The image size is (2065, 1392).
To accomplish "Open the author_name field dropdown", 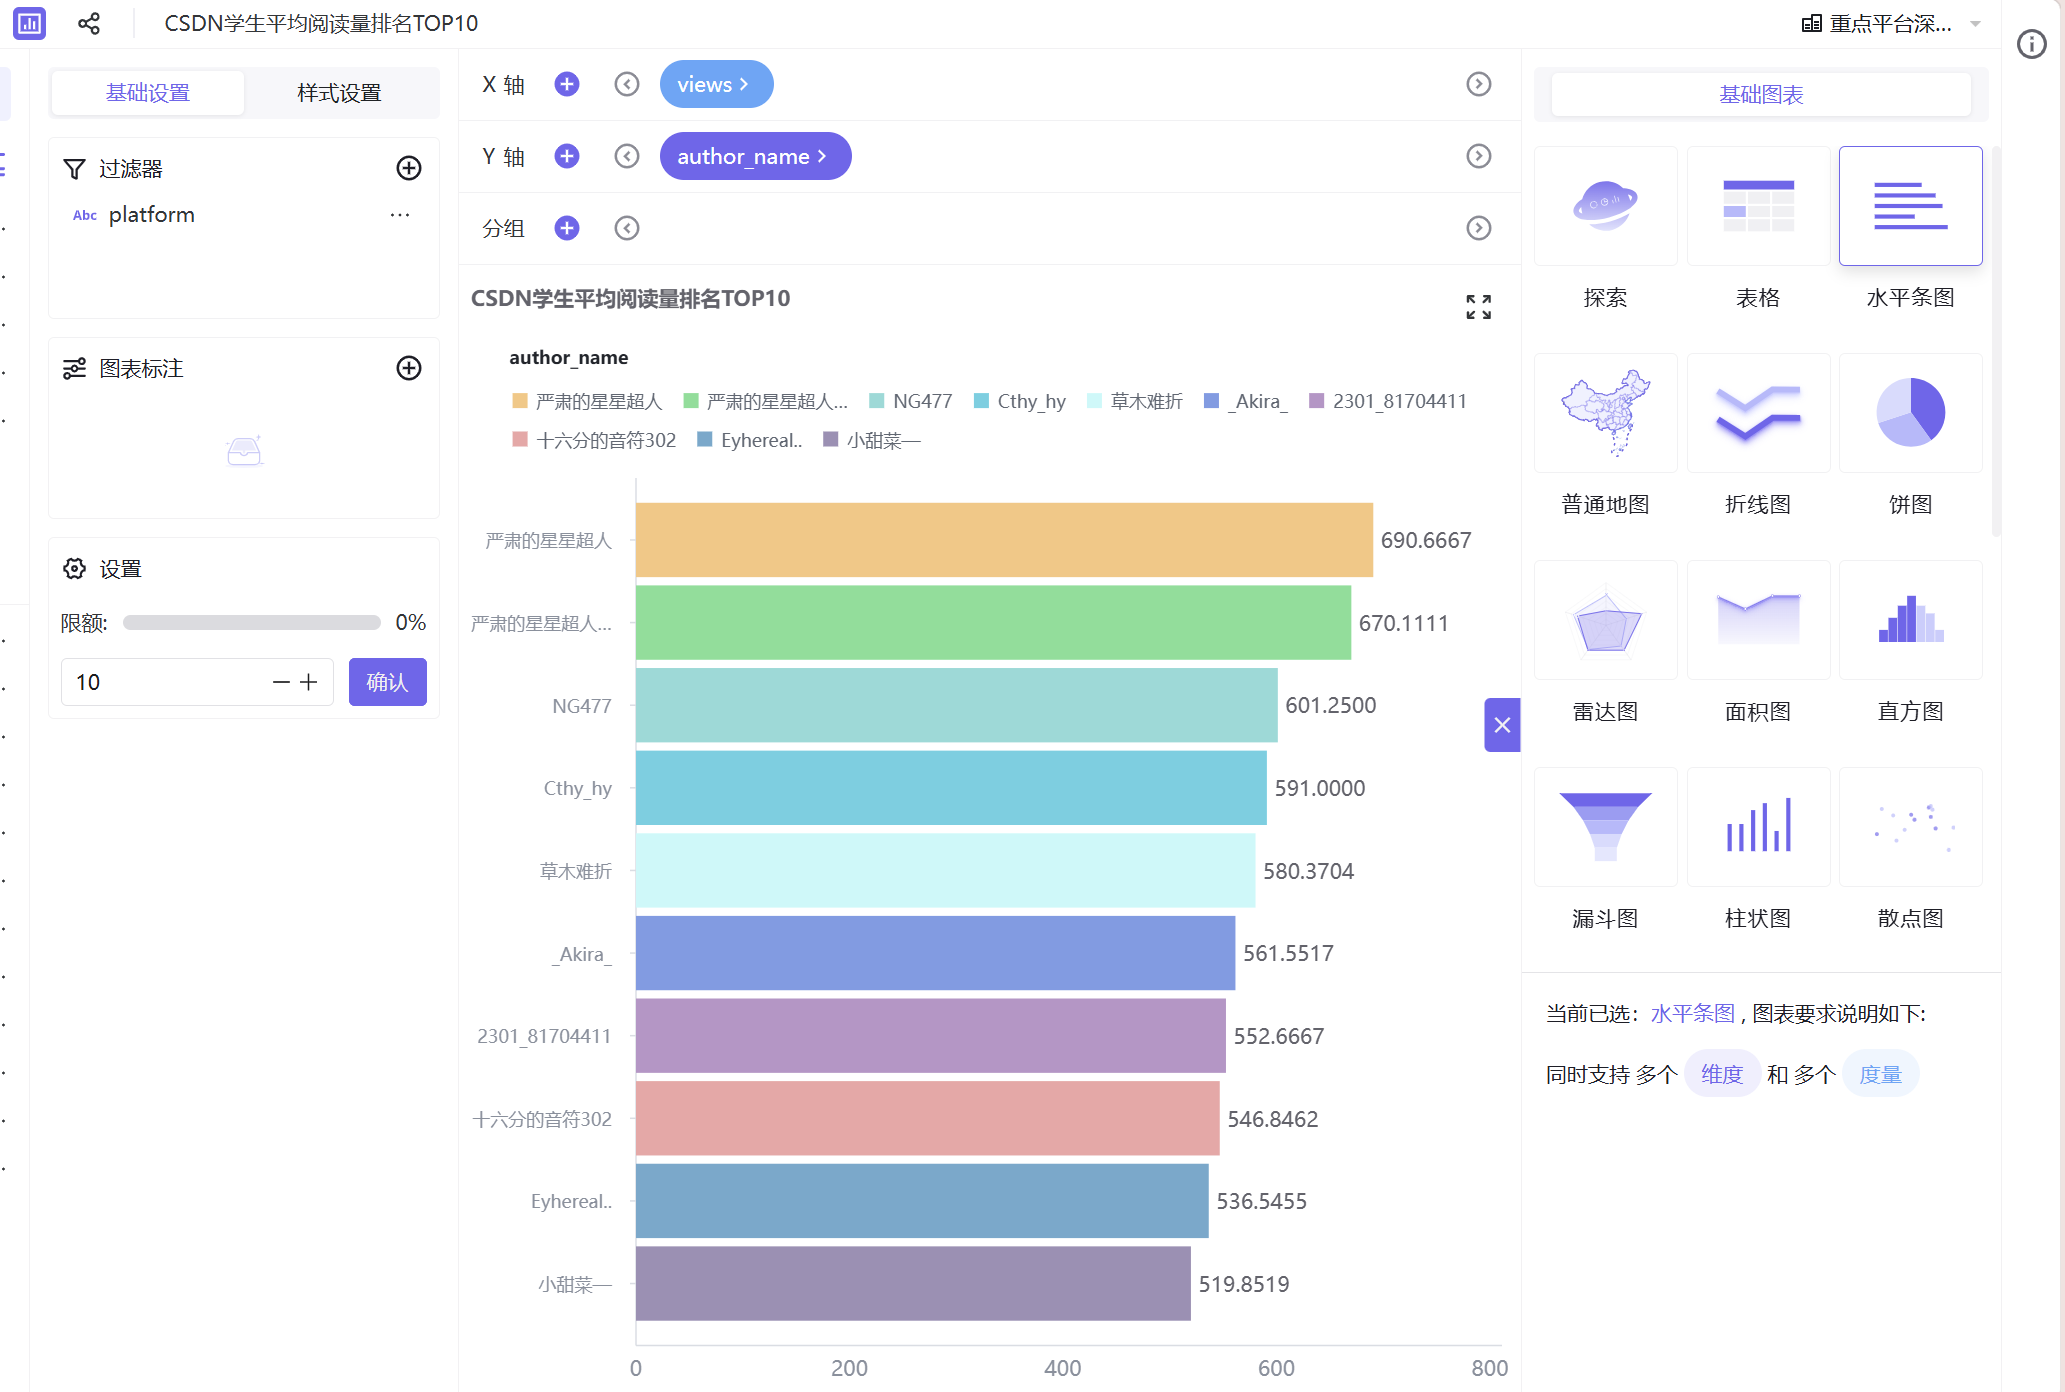I will click(x=755, y=156).
